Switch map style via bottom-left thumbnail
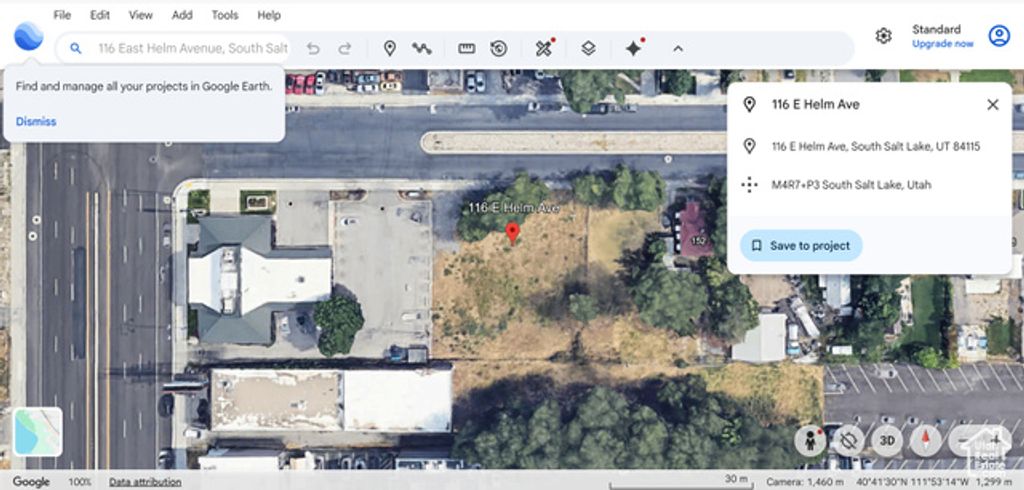This screenshot has height=490, width=1024. click(38, 432)
